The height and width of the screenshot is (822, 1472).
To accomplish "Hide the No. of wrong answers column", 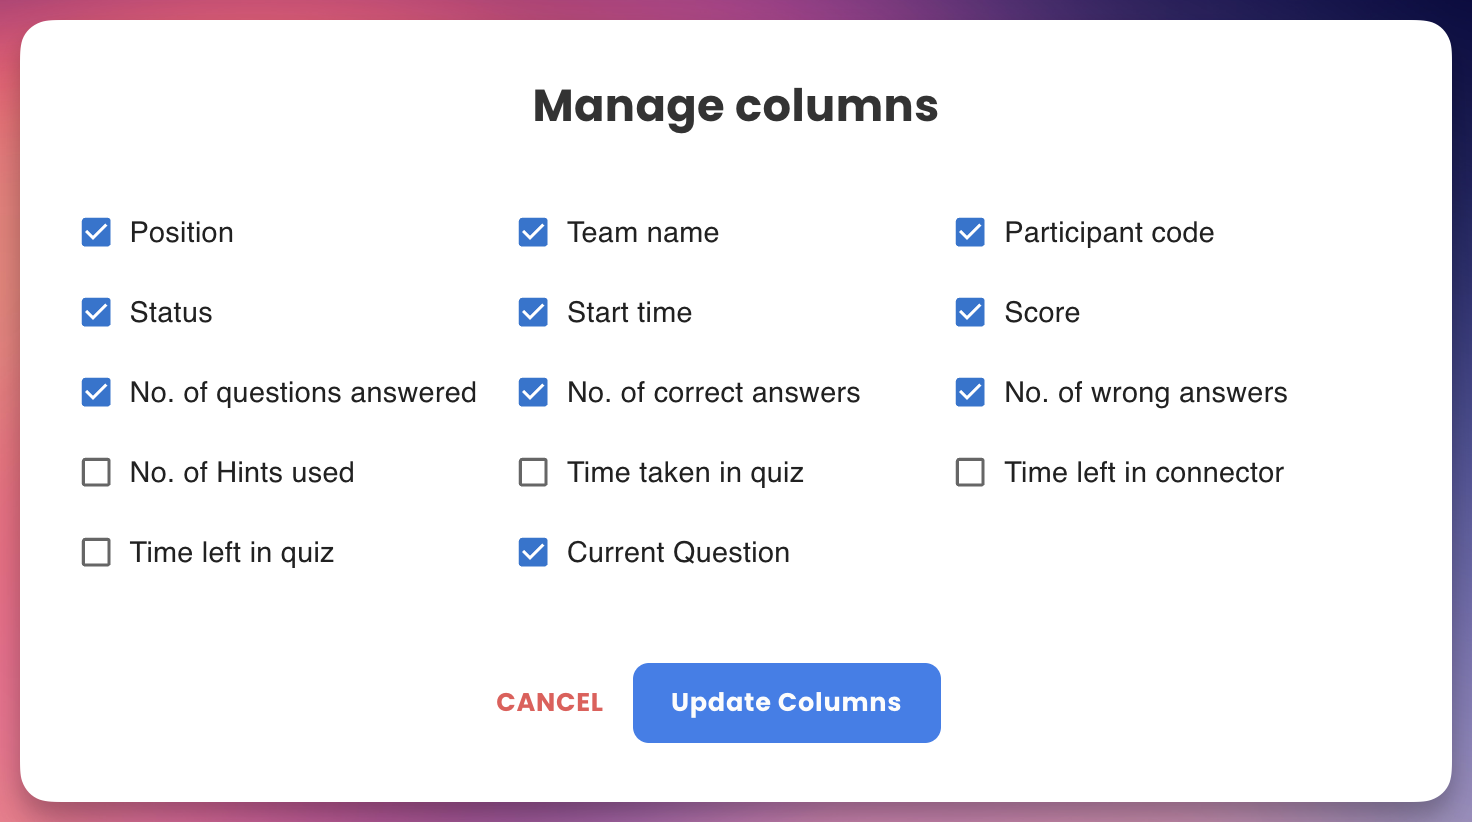I will [x=970, y=392].
